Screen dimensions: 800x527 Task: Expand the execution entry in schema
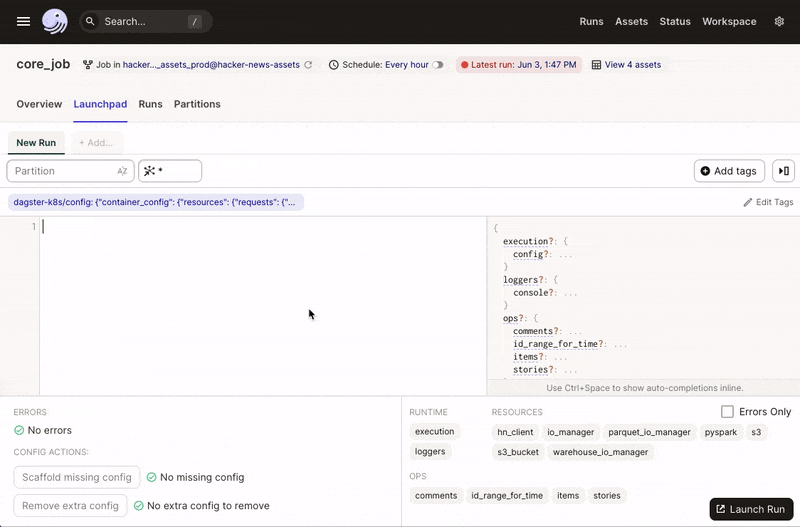coord(528,241)
